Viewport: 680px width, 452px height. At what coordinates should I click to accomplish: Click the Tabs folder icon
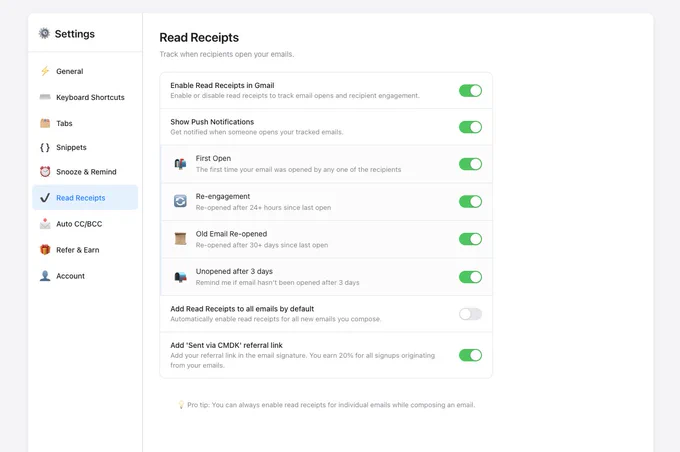pyautogui.click(x=45, y=123)
